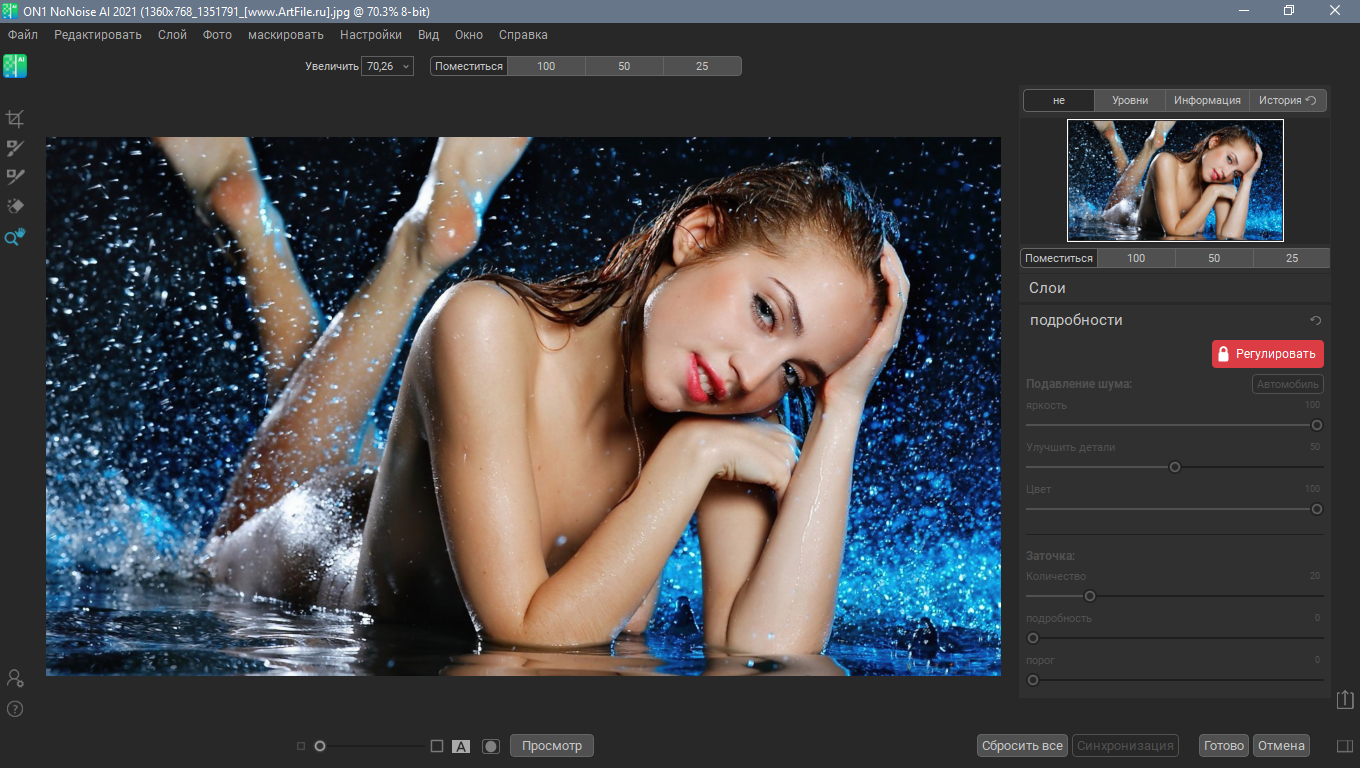Select the Crop tool

(15, 119)
